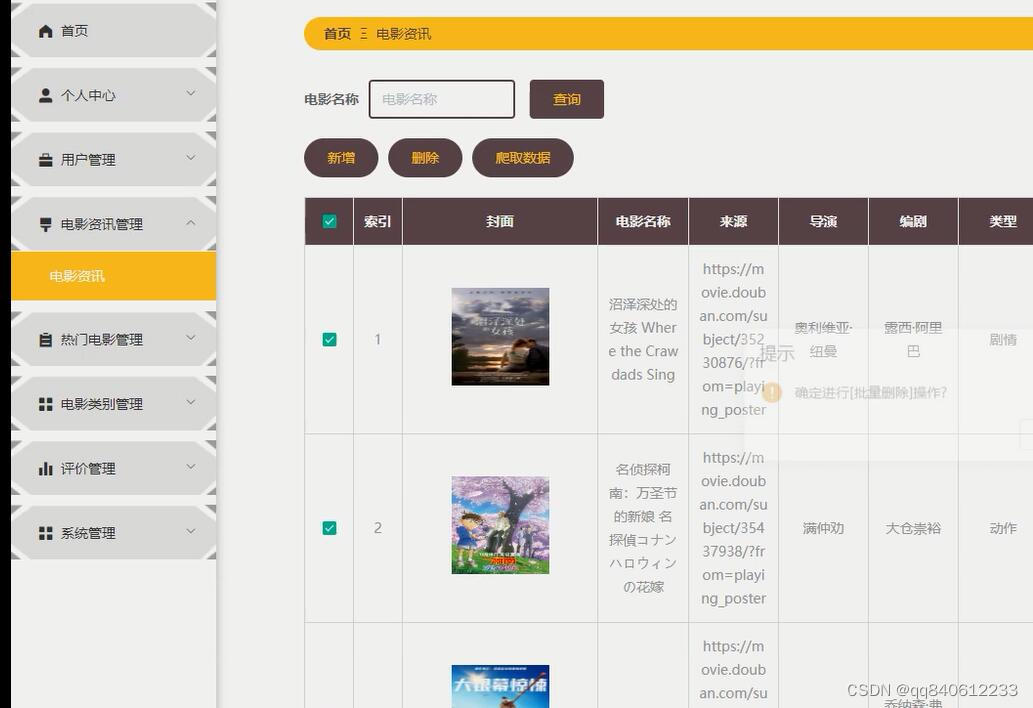Open the 系统管理 menu
This screenshot has height=708, width=1033.
click(x=113, y=533)
